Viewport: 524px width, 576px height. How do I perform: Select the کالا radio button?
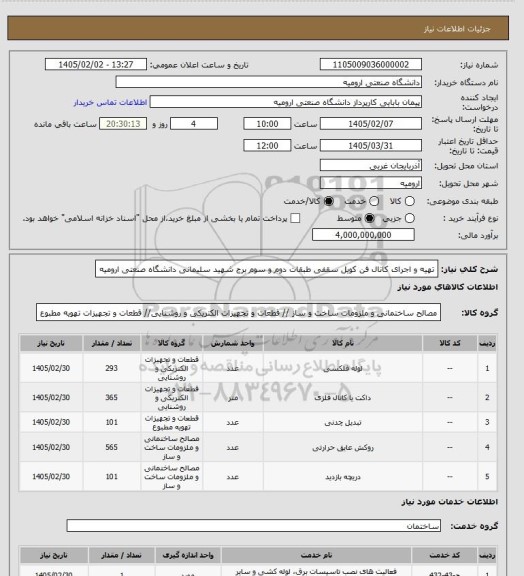409,201
